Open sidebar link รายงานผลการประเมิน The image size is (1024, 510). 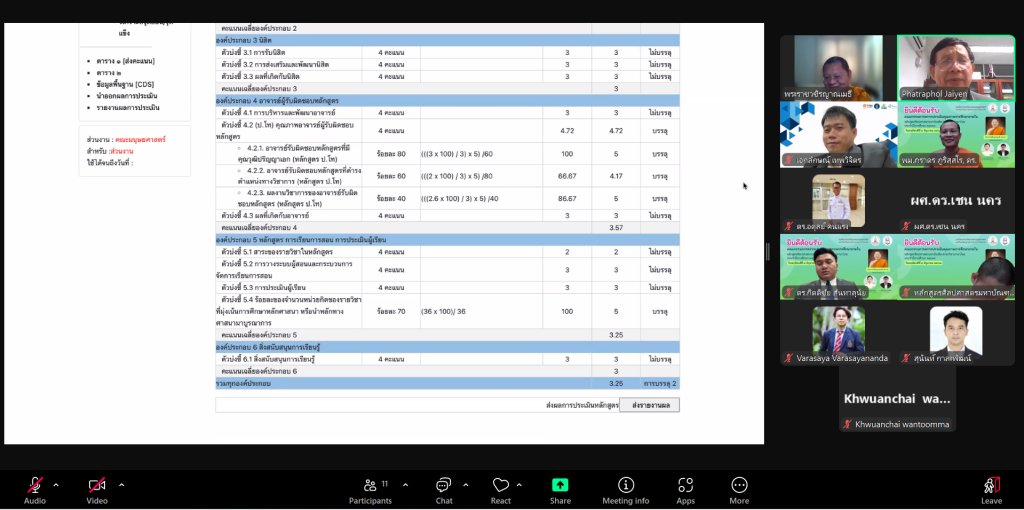tap(127, 108)
